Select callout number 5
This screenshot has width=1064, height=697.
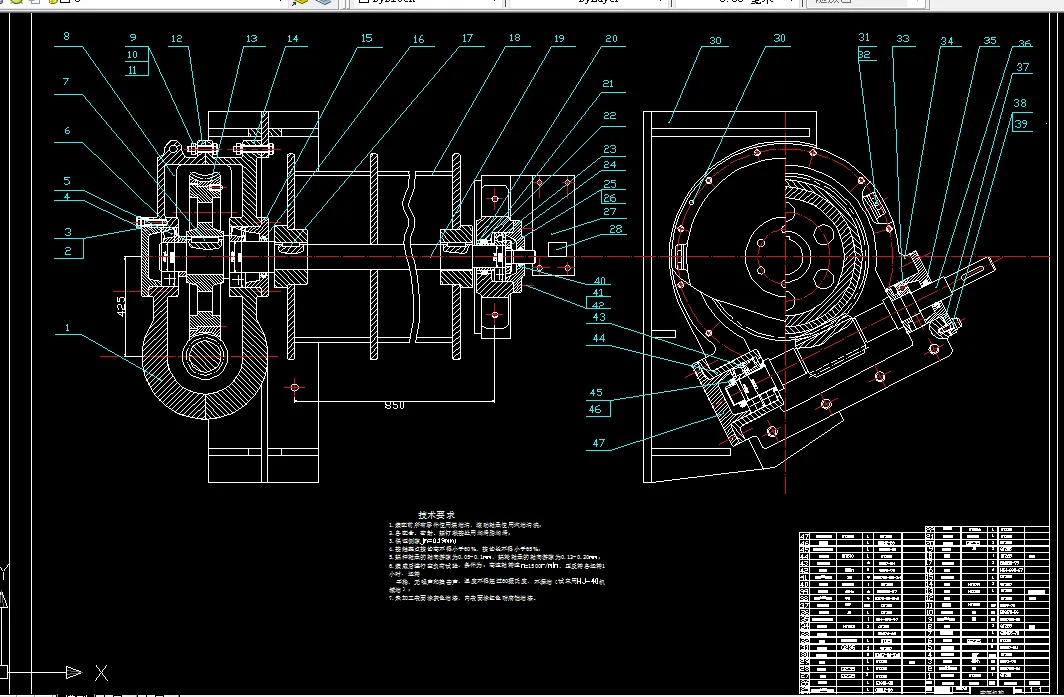(x=67, y=181)
